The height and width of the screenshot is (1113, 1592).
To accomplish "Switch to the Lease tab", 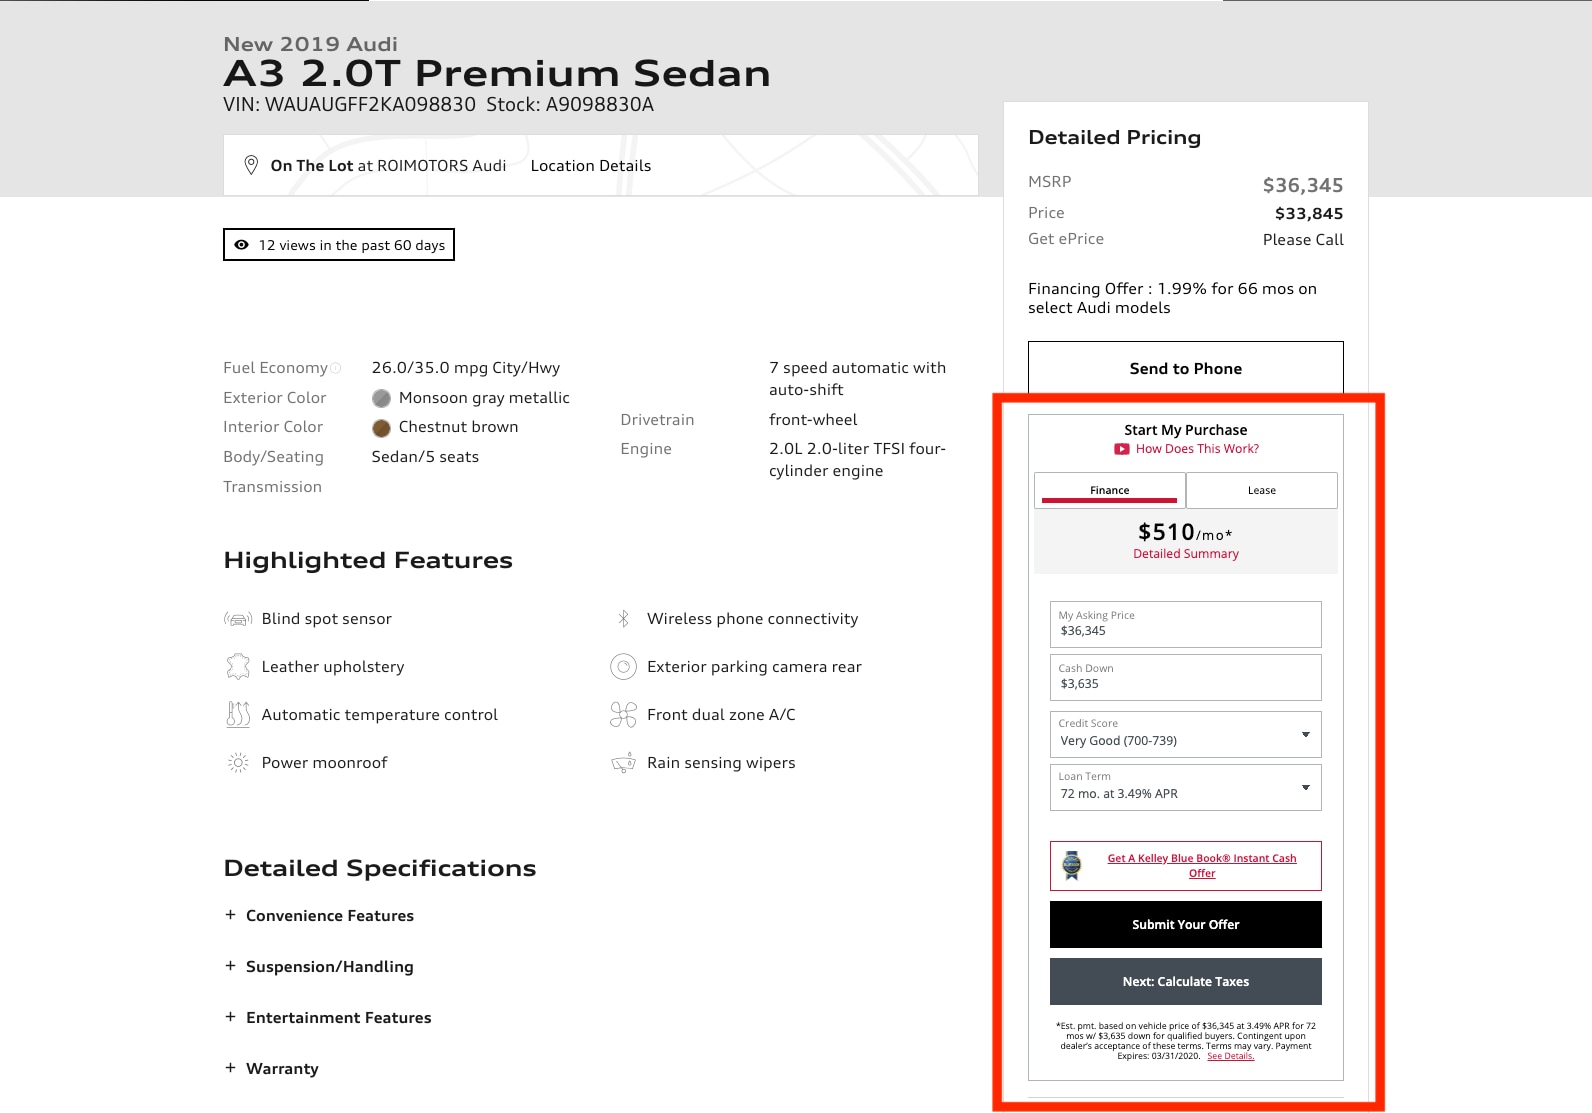I will (1262, 490).
